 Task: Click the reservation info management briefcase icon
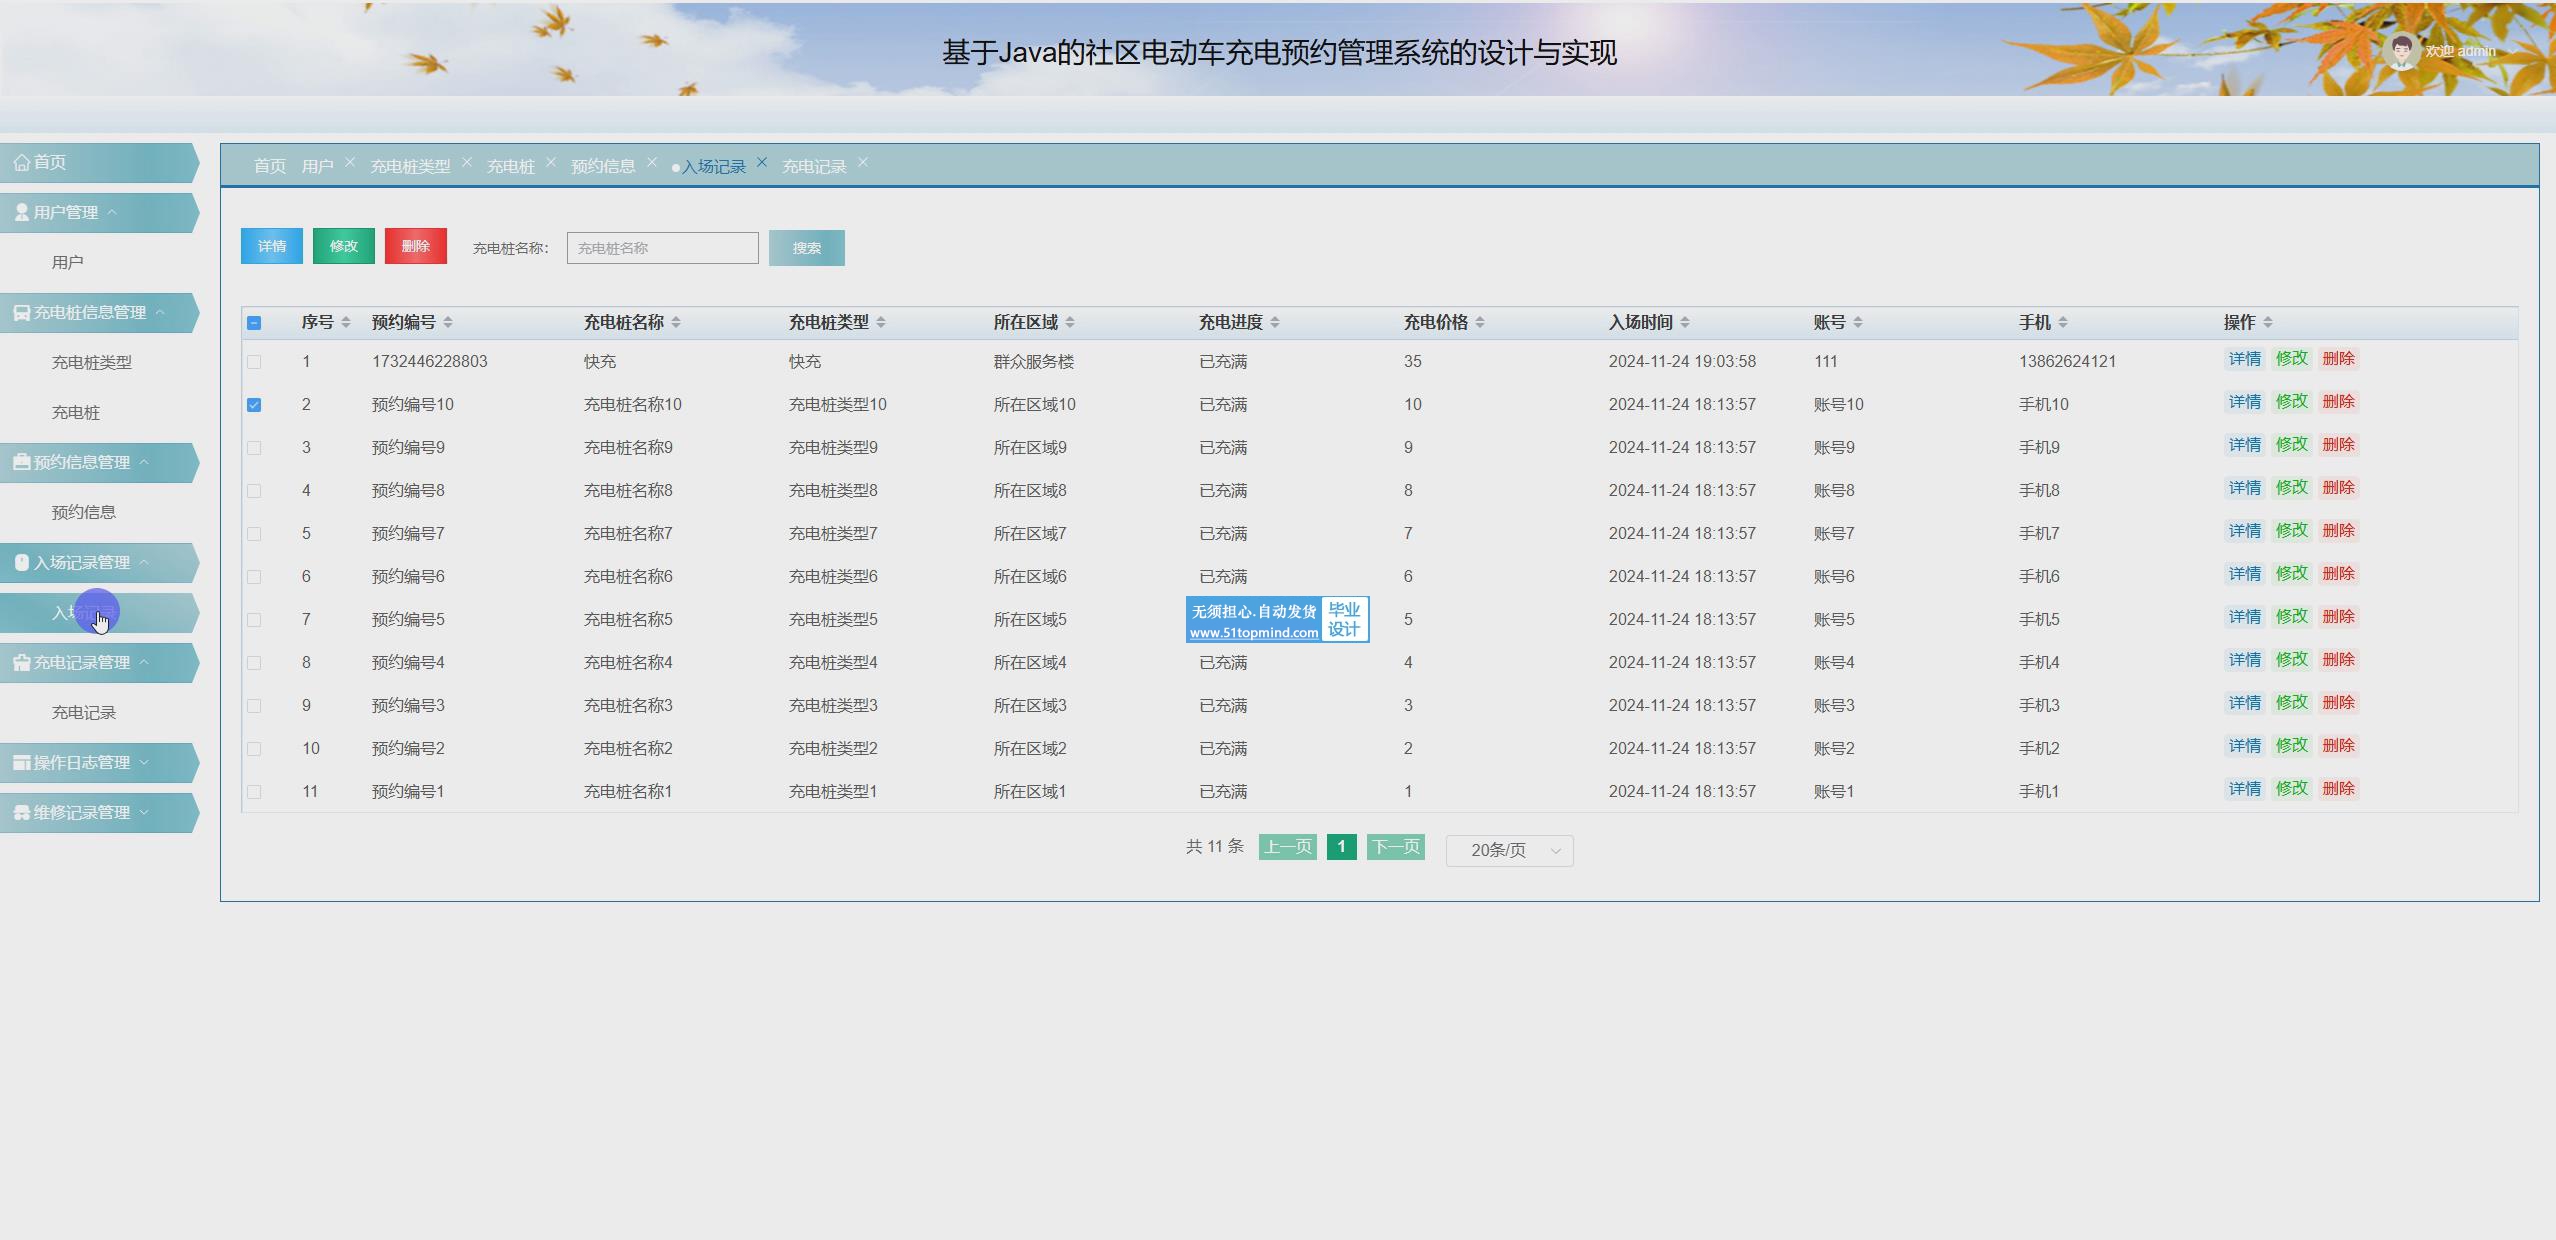[21, 462]
